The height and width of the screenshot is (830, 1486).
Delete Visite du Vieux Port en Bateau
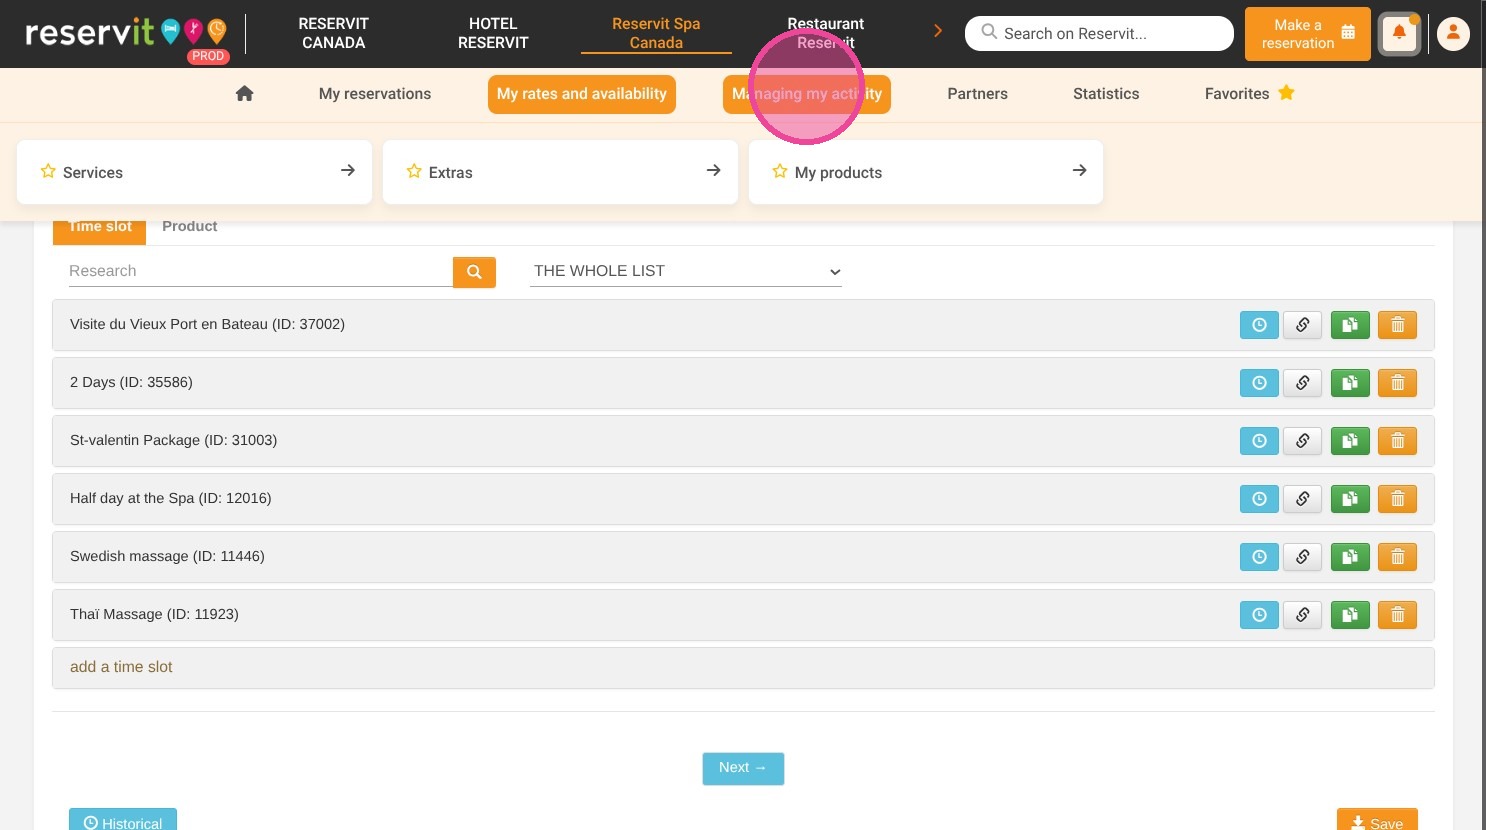[1397, 325]
